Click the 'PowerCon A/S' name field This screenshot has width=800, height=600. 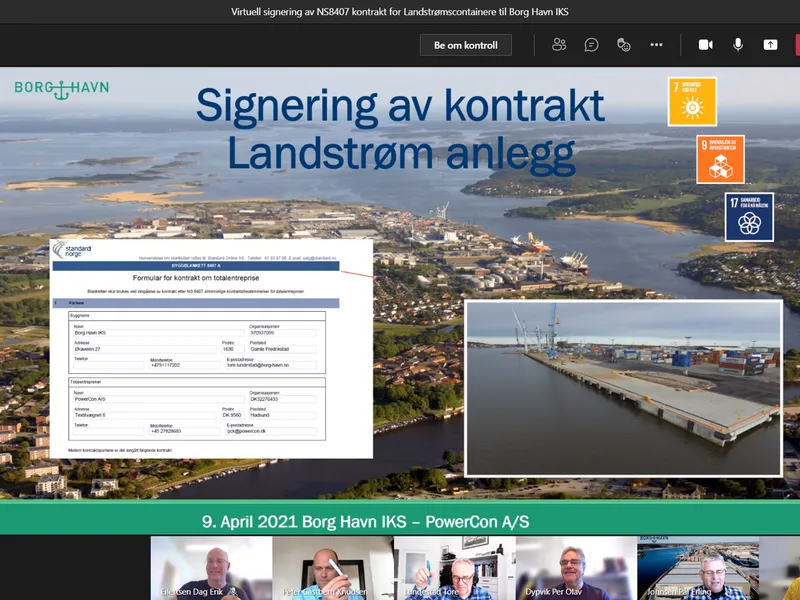159,399
